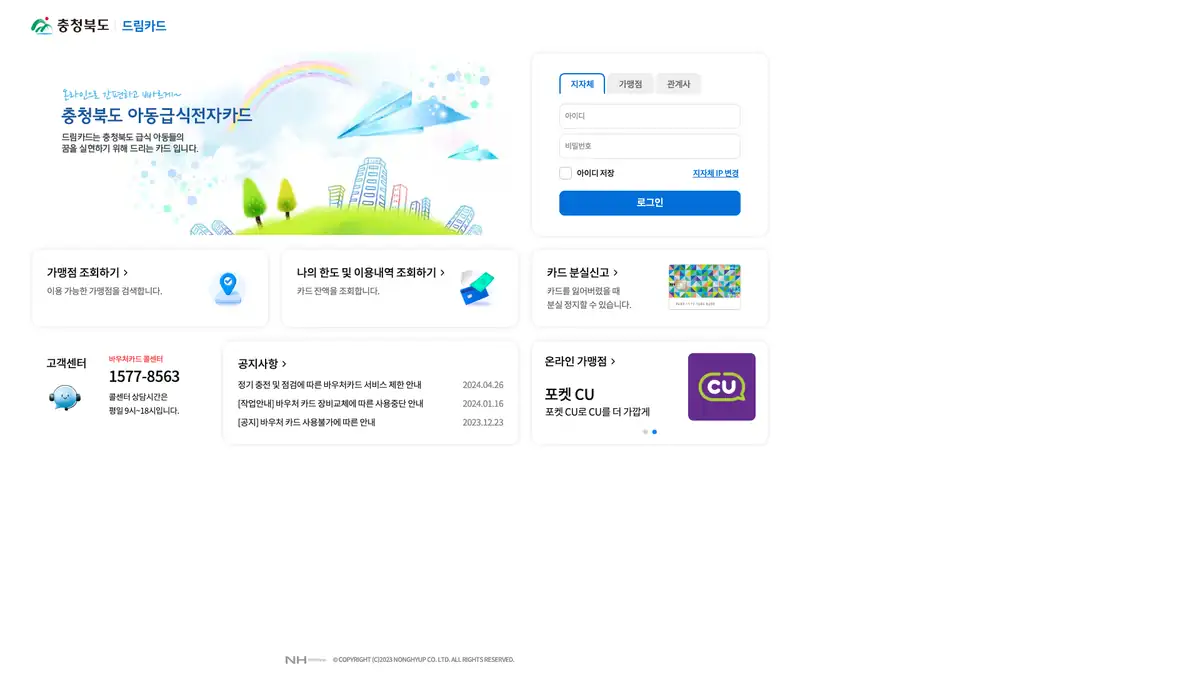Click the colorful lost card image
This screenshot has height=675, width=1200.
[x=704, y=287]
